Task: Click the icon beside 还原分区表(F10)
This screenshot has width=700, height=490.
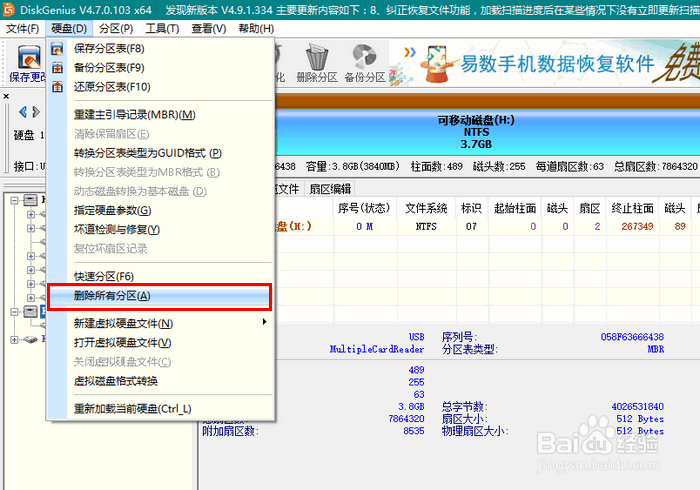Action: pos(58,87)
